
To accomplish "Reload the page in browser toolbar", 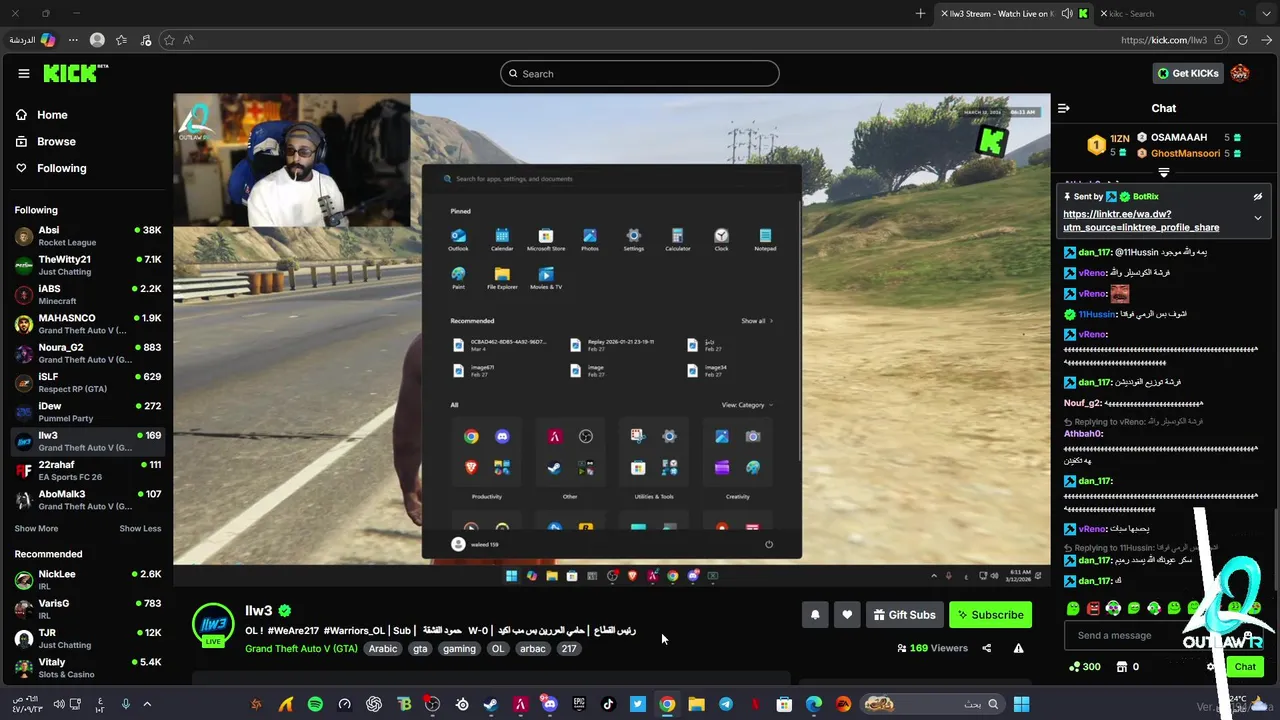I will [1243, 40].
